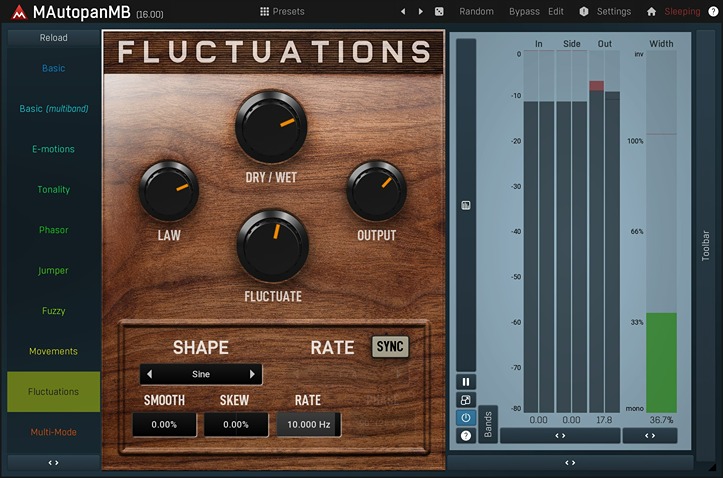Viewport: 723px width, 478px height.
Task: Select previous shape with left arrow
Action: (x=149, y=374)
